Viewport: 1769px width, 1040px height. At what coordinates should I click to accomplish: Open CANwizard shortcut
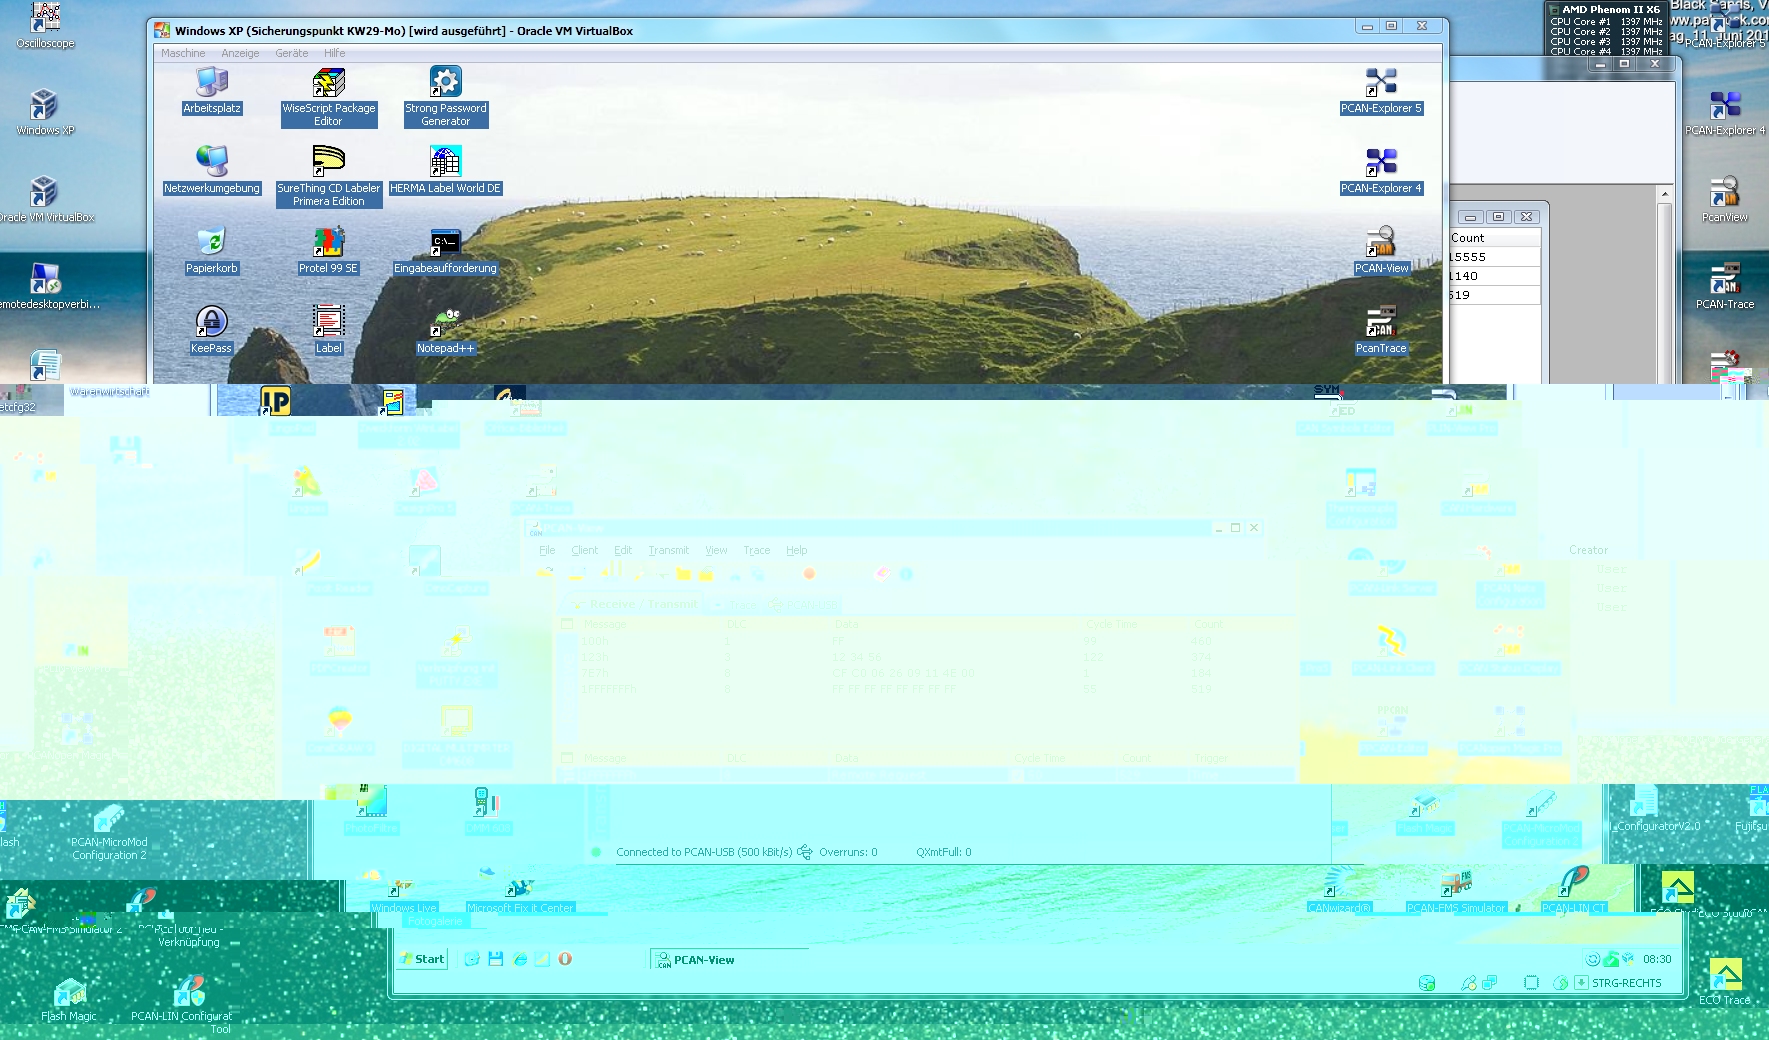point(1339,891)
